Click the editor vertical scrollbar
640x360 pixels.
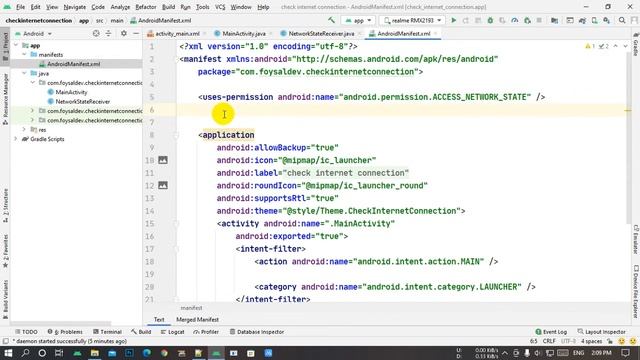(x=628, y=138)
